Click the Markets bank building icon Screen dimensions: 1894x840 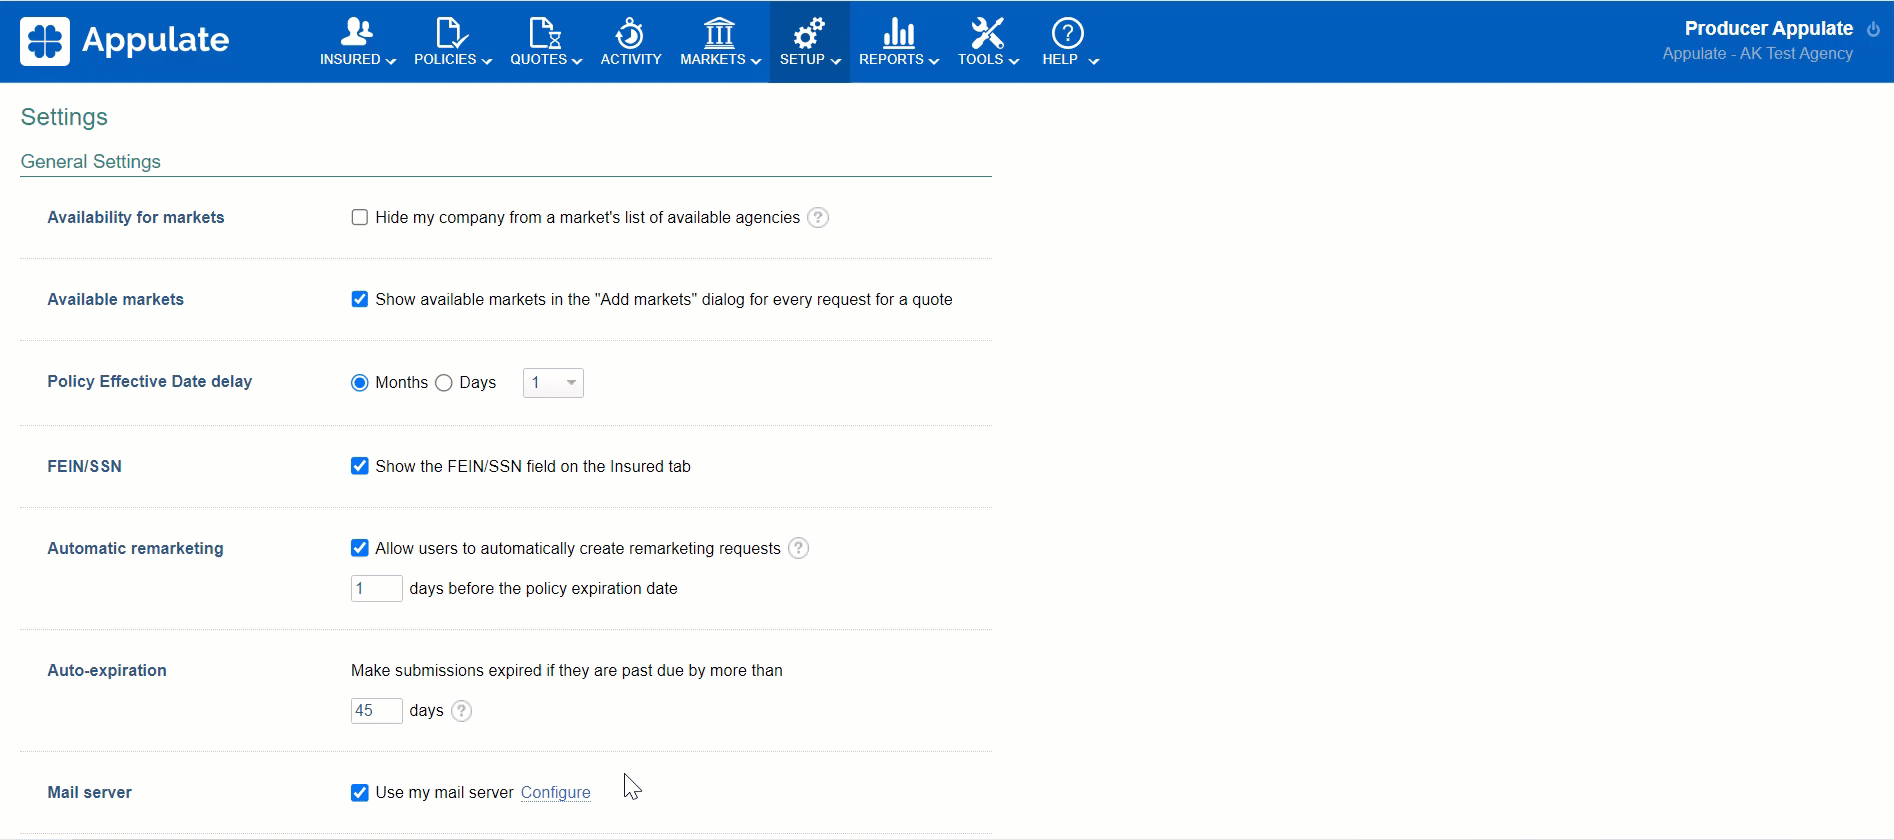pyautogui.click(x=719, y=32)
